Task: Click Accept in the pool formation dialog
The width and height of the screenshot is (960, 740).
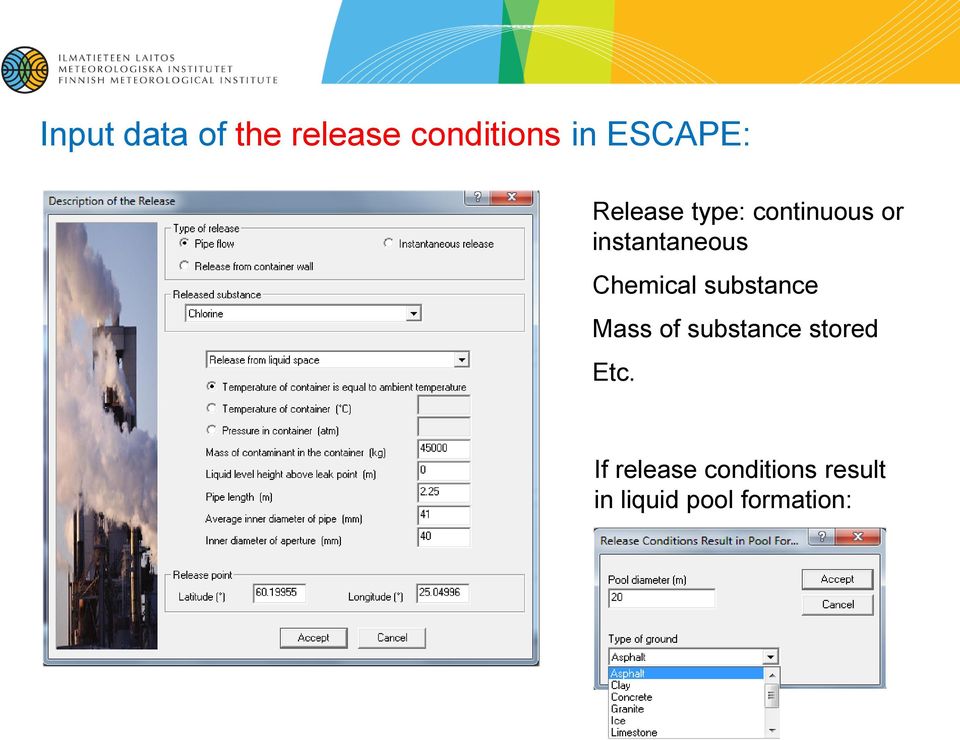Action: (x=837, y=579)
